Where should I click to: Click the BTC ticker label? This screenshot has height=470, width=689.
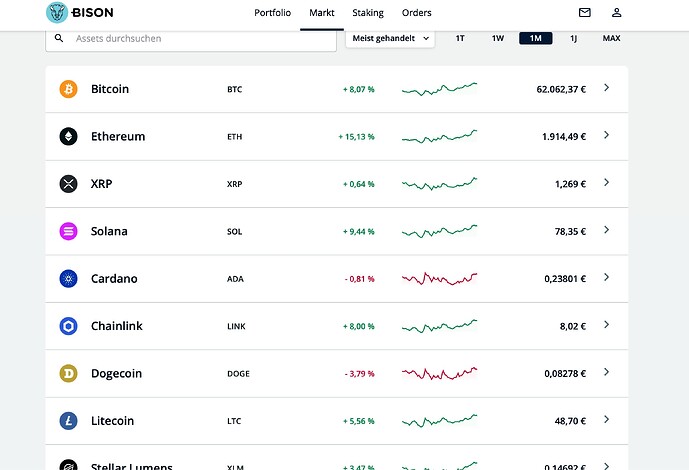coord(235,89)
